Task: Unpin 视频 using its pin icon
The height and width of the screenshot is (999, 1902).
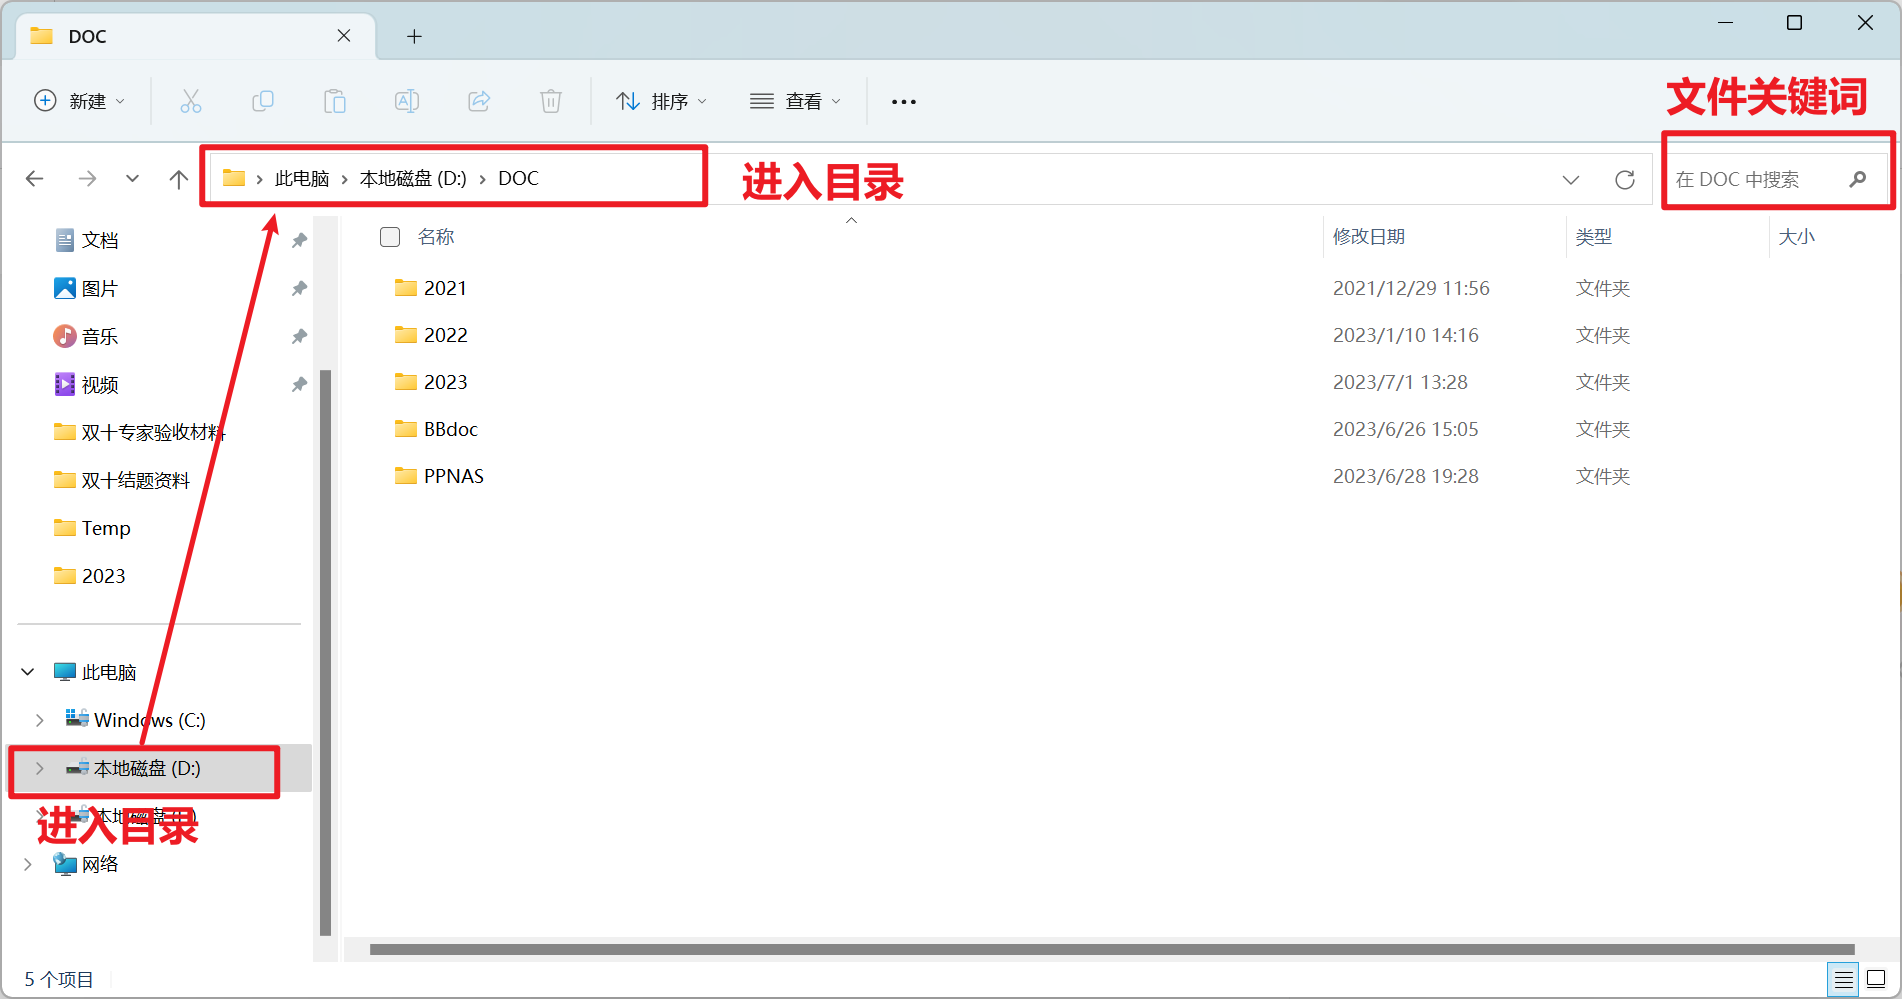Action: tap(299, 384)
